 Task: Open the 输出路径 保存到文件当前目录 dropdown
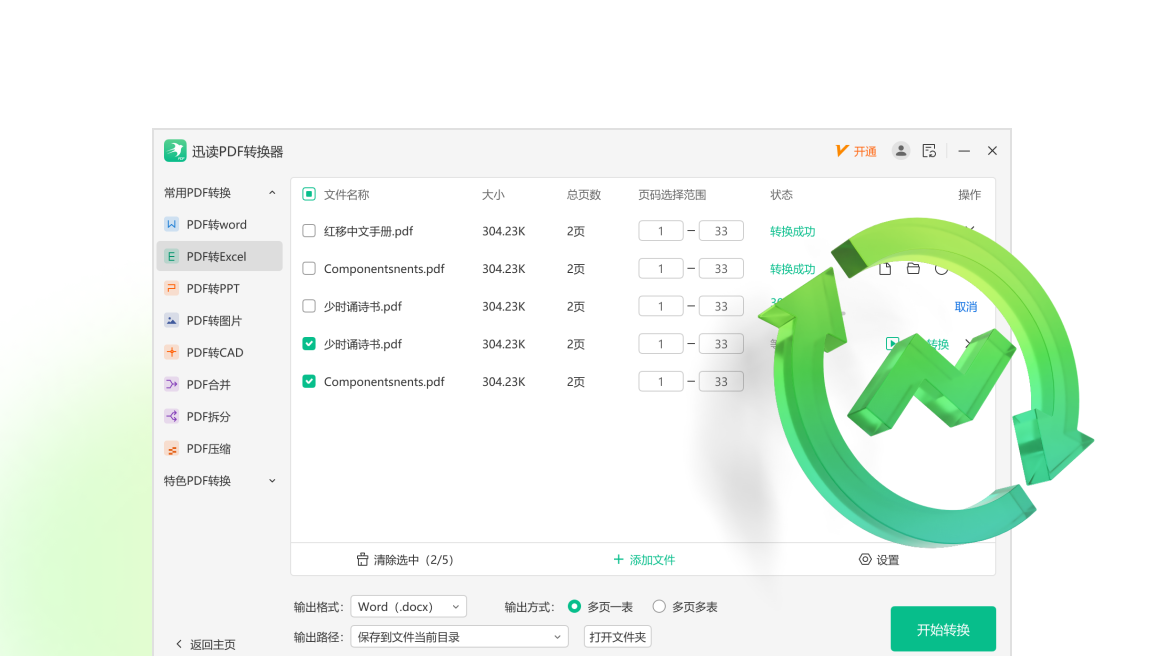460,637
